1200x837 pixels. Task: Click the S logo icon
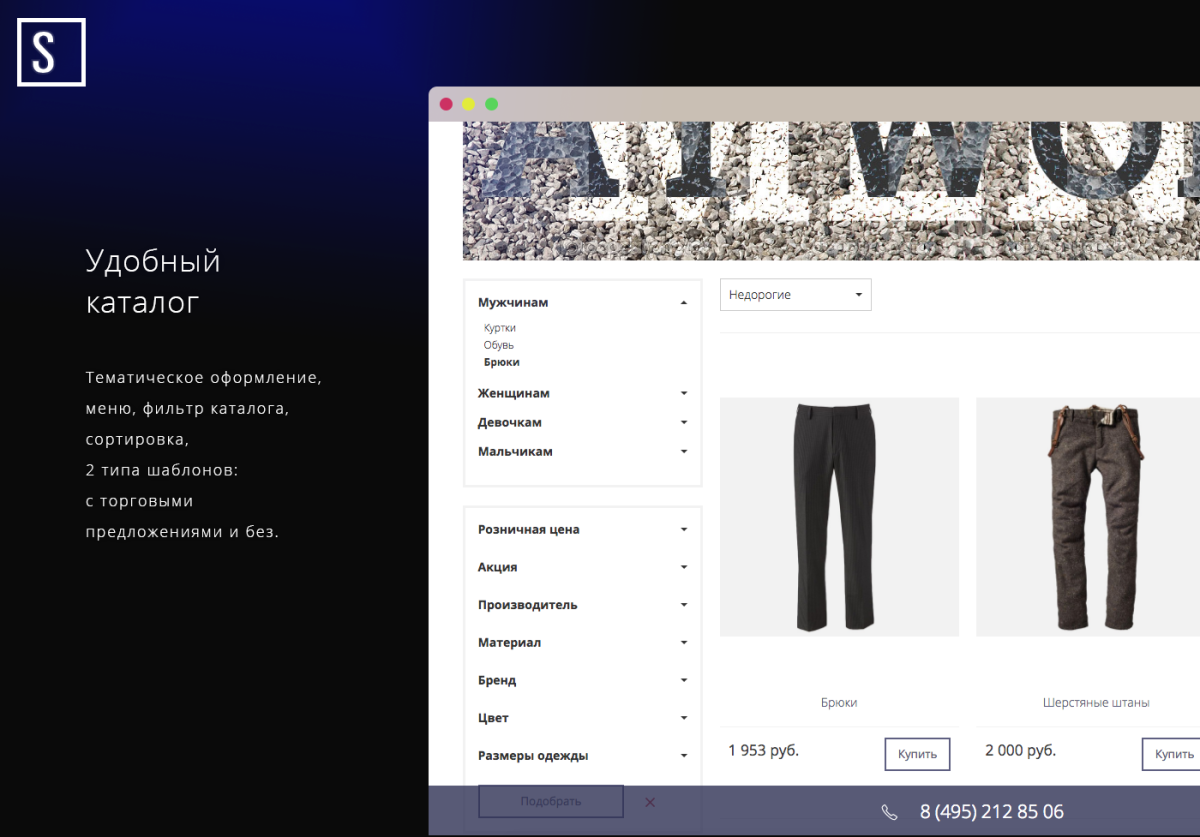[x=51, y=52]
